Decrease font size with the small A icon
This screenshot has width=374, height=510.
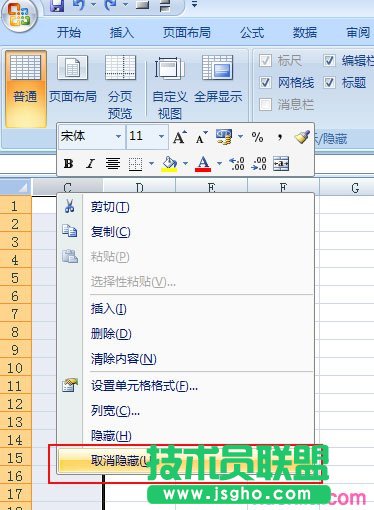pyautogui.click(x=201, y=137)
